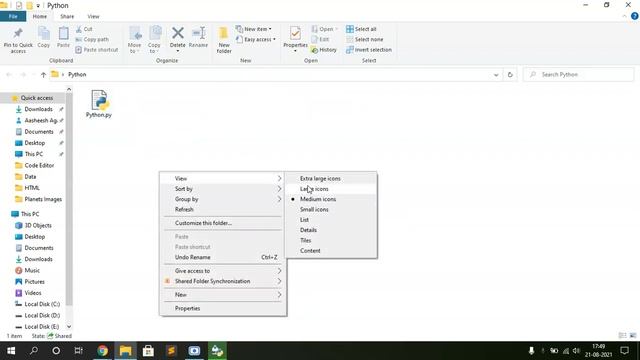Switch to large thumbnails view in status bar
Image resolution: width=640 pixels, height=360 pixels.
[633, 336]
